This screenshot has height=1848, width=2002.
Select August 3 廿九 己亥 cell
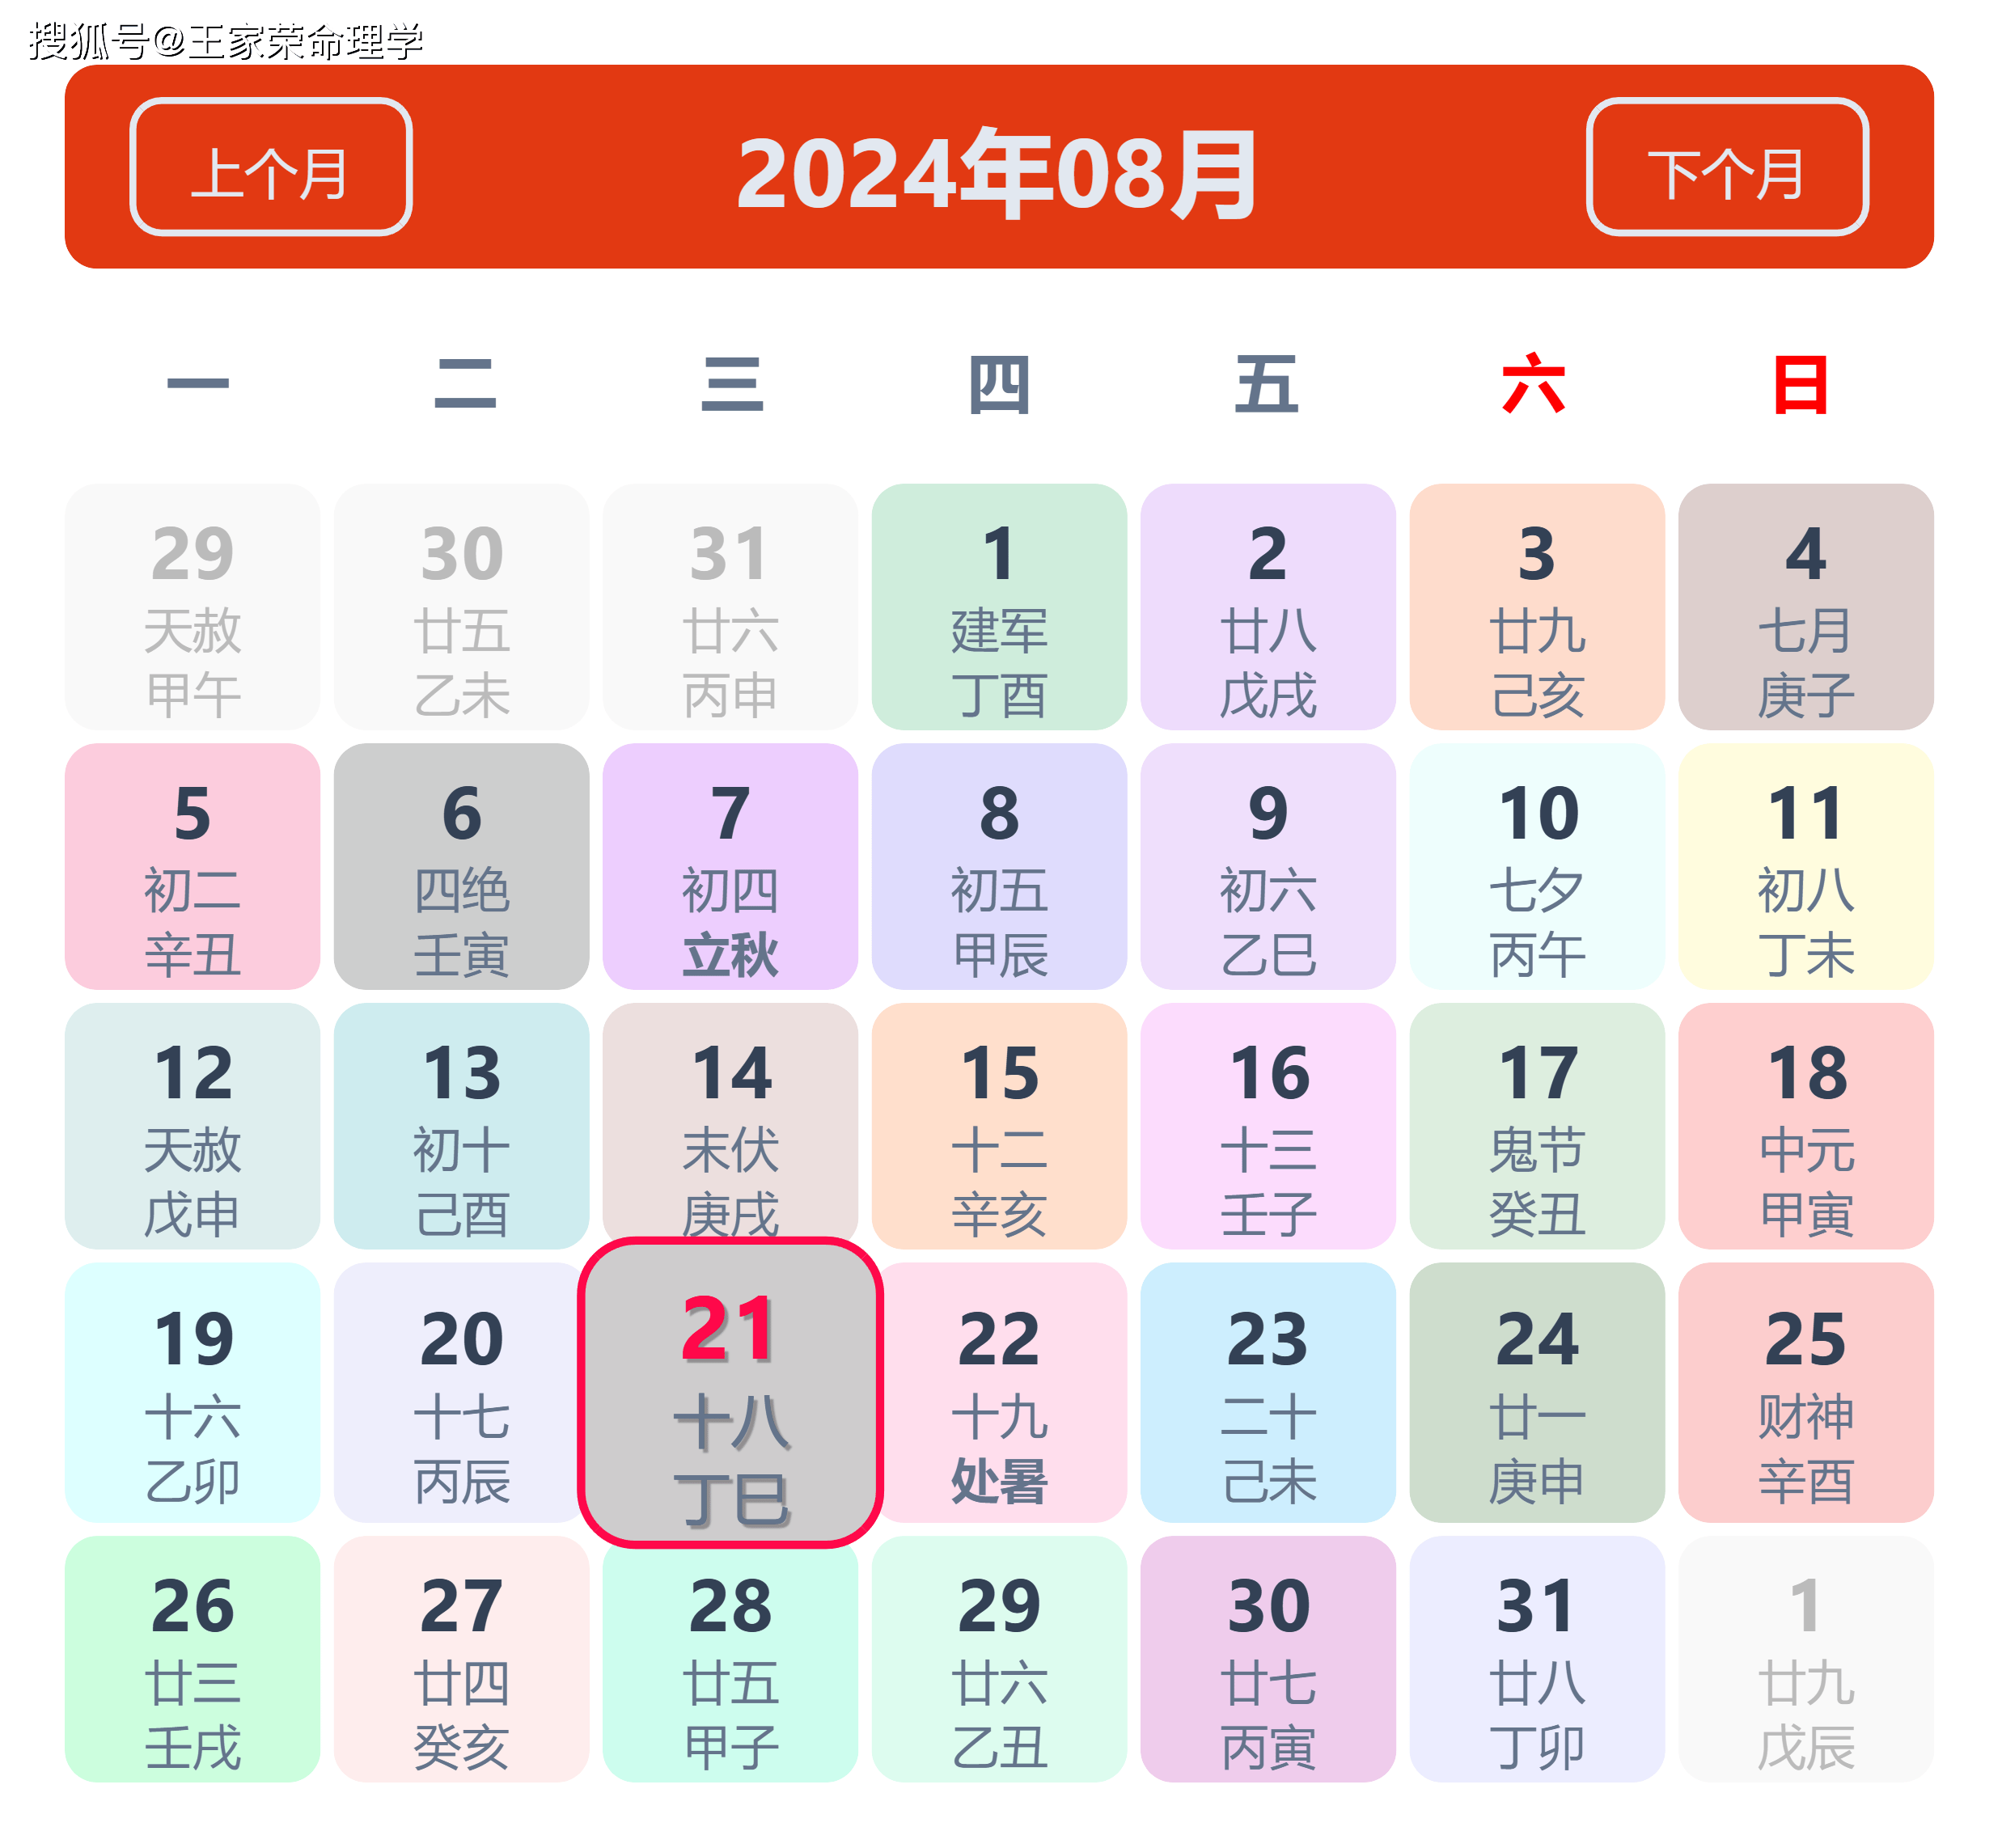click(x=1537, y=607)
